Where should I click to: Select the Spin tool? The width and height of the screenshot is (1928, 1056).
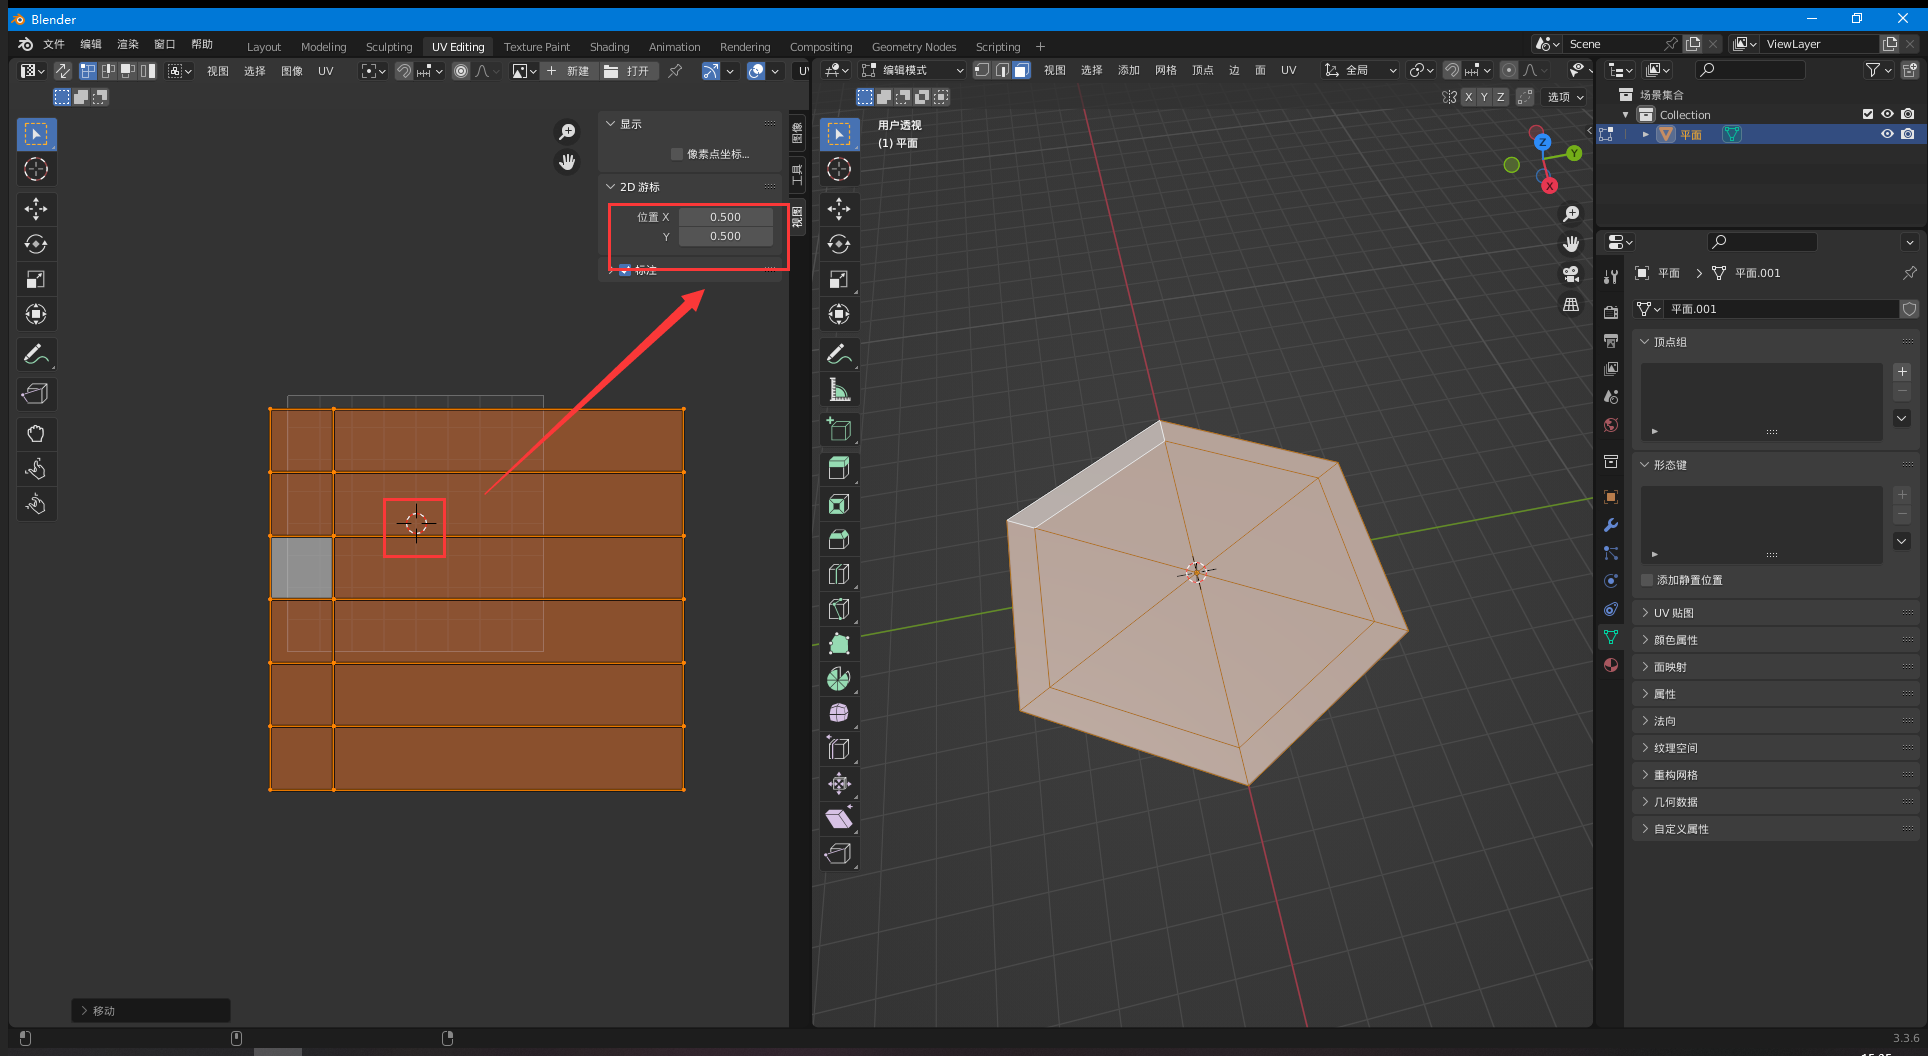pos(839,679)
